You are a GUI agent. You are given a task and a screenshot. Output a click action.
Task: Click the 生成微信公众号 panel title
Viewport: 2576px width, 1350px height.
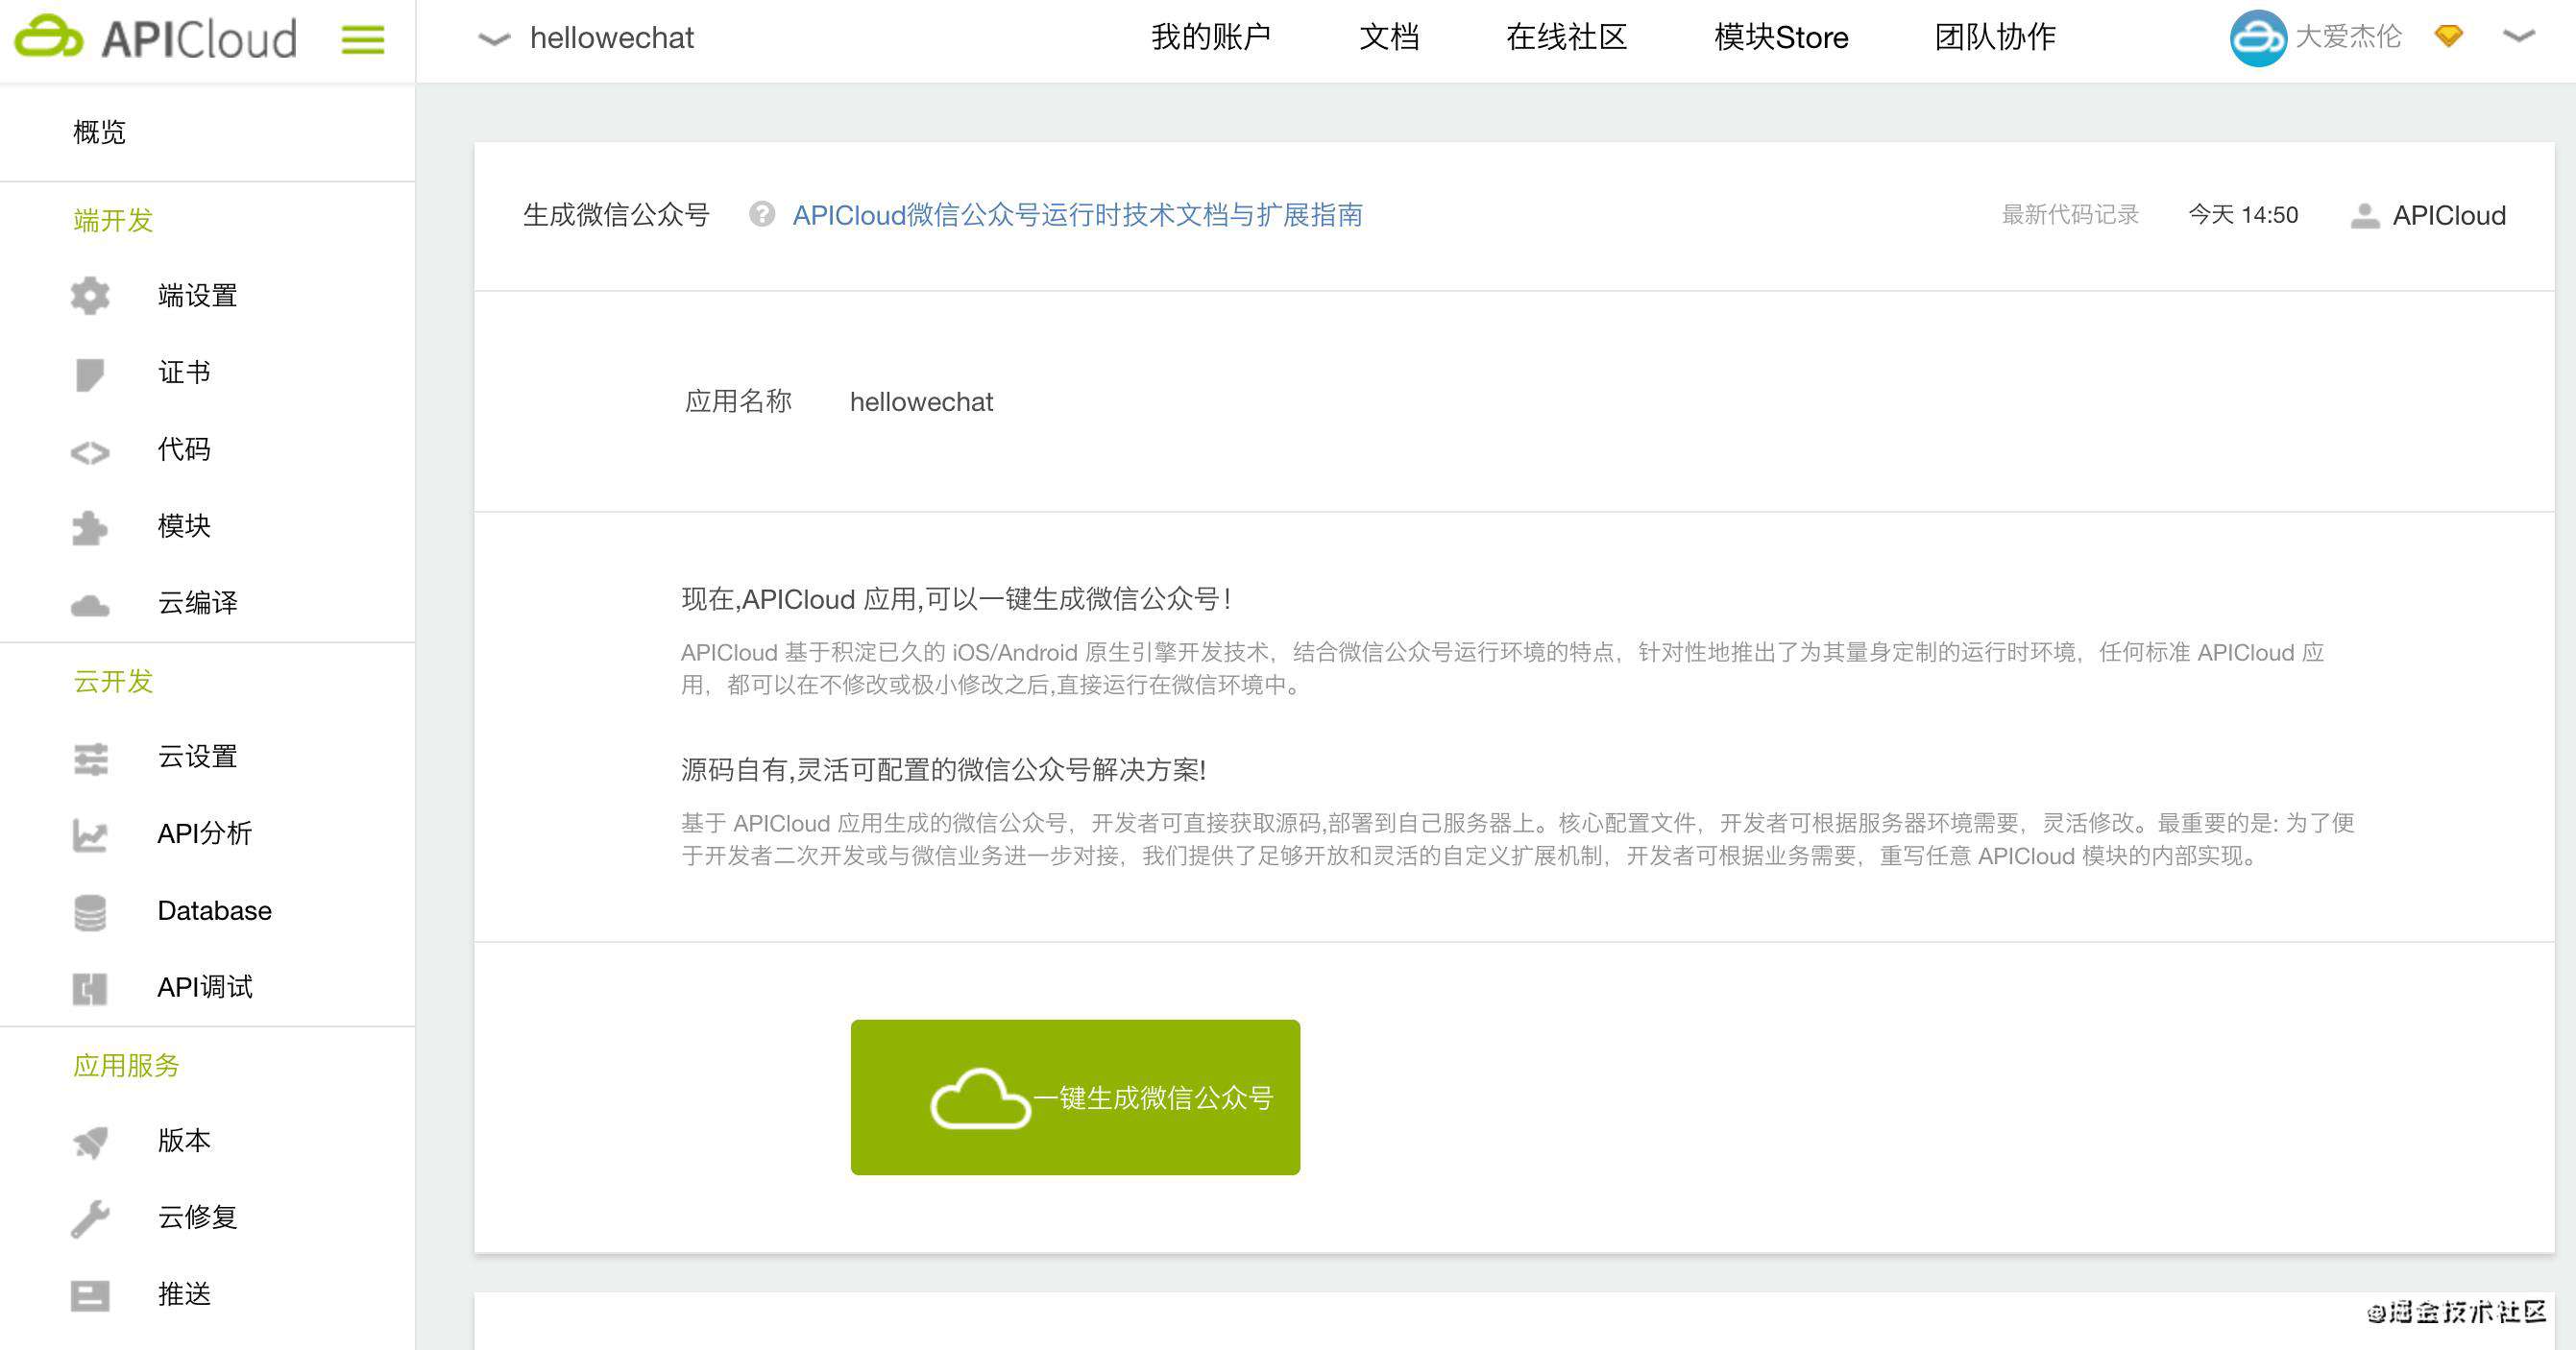616,215
